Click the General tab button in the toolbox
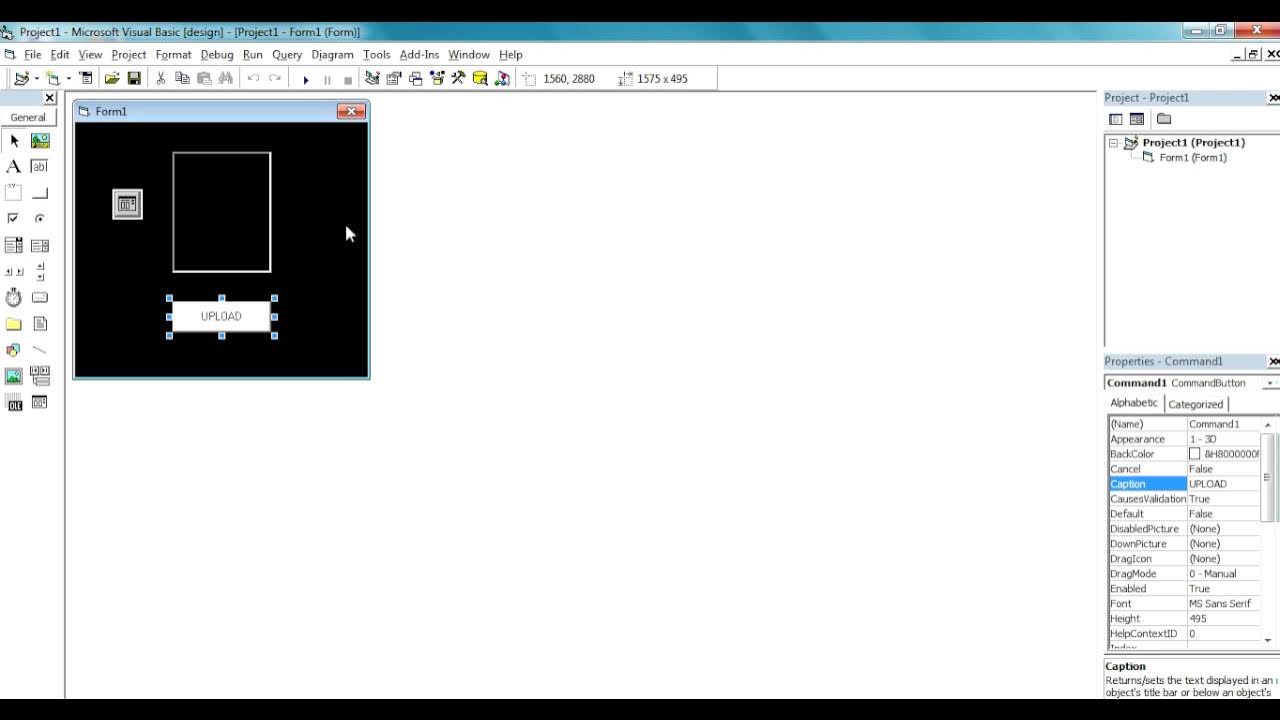Image resolution: width=1280 pixels, height=720 pixels. (28, 117)
